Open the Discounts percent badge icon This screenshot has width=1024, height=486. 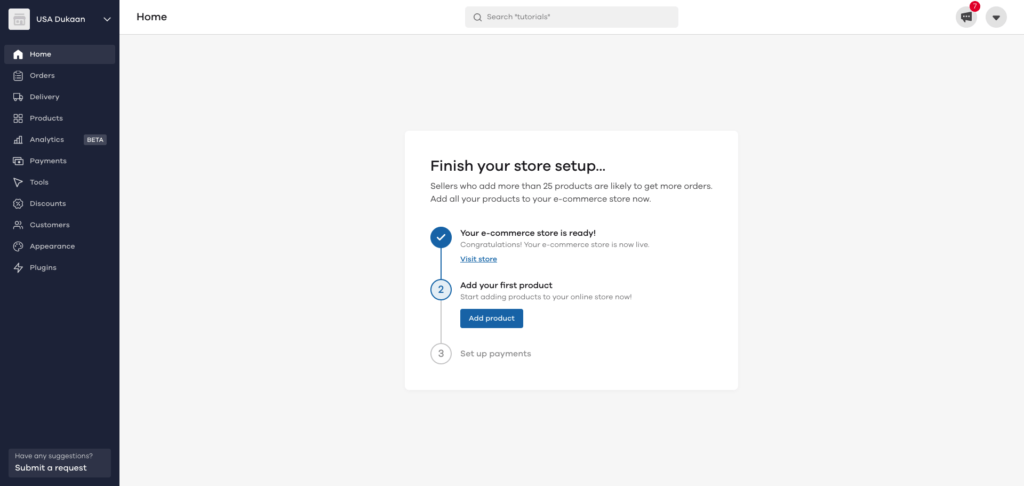18,204
